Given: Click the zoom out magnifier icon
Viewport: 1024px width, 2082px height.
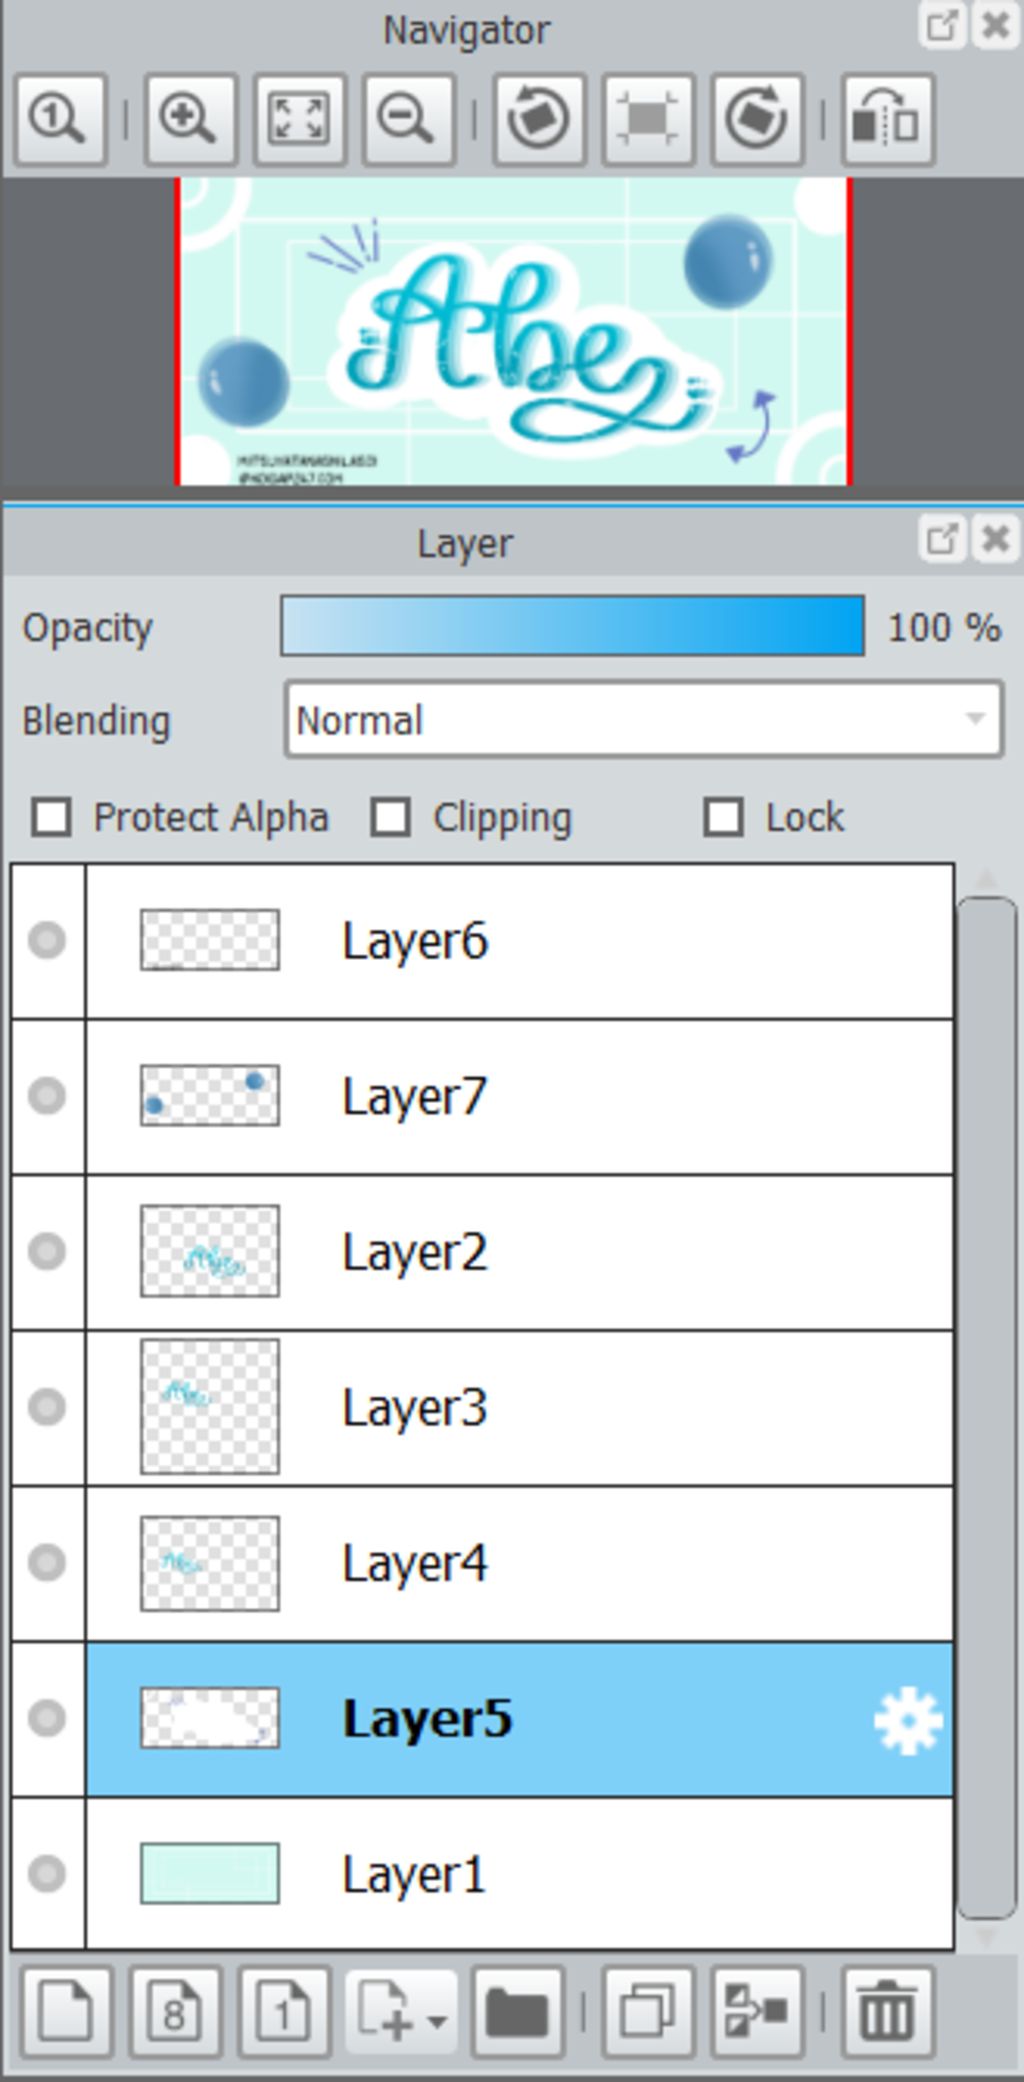Looking at the screenshot, I should coord(408,120).
